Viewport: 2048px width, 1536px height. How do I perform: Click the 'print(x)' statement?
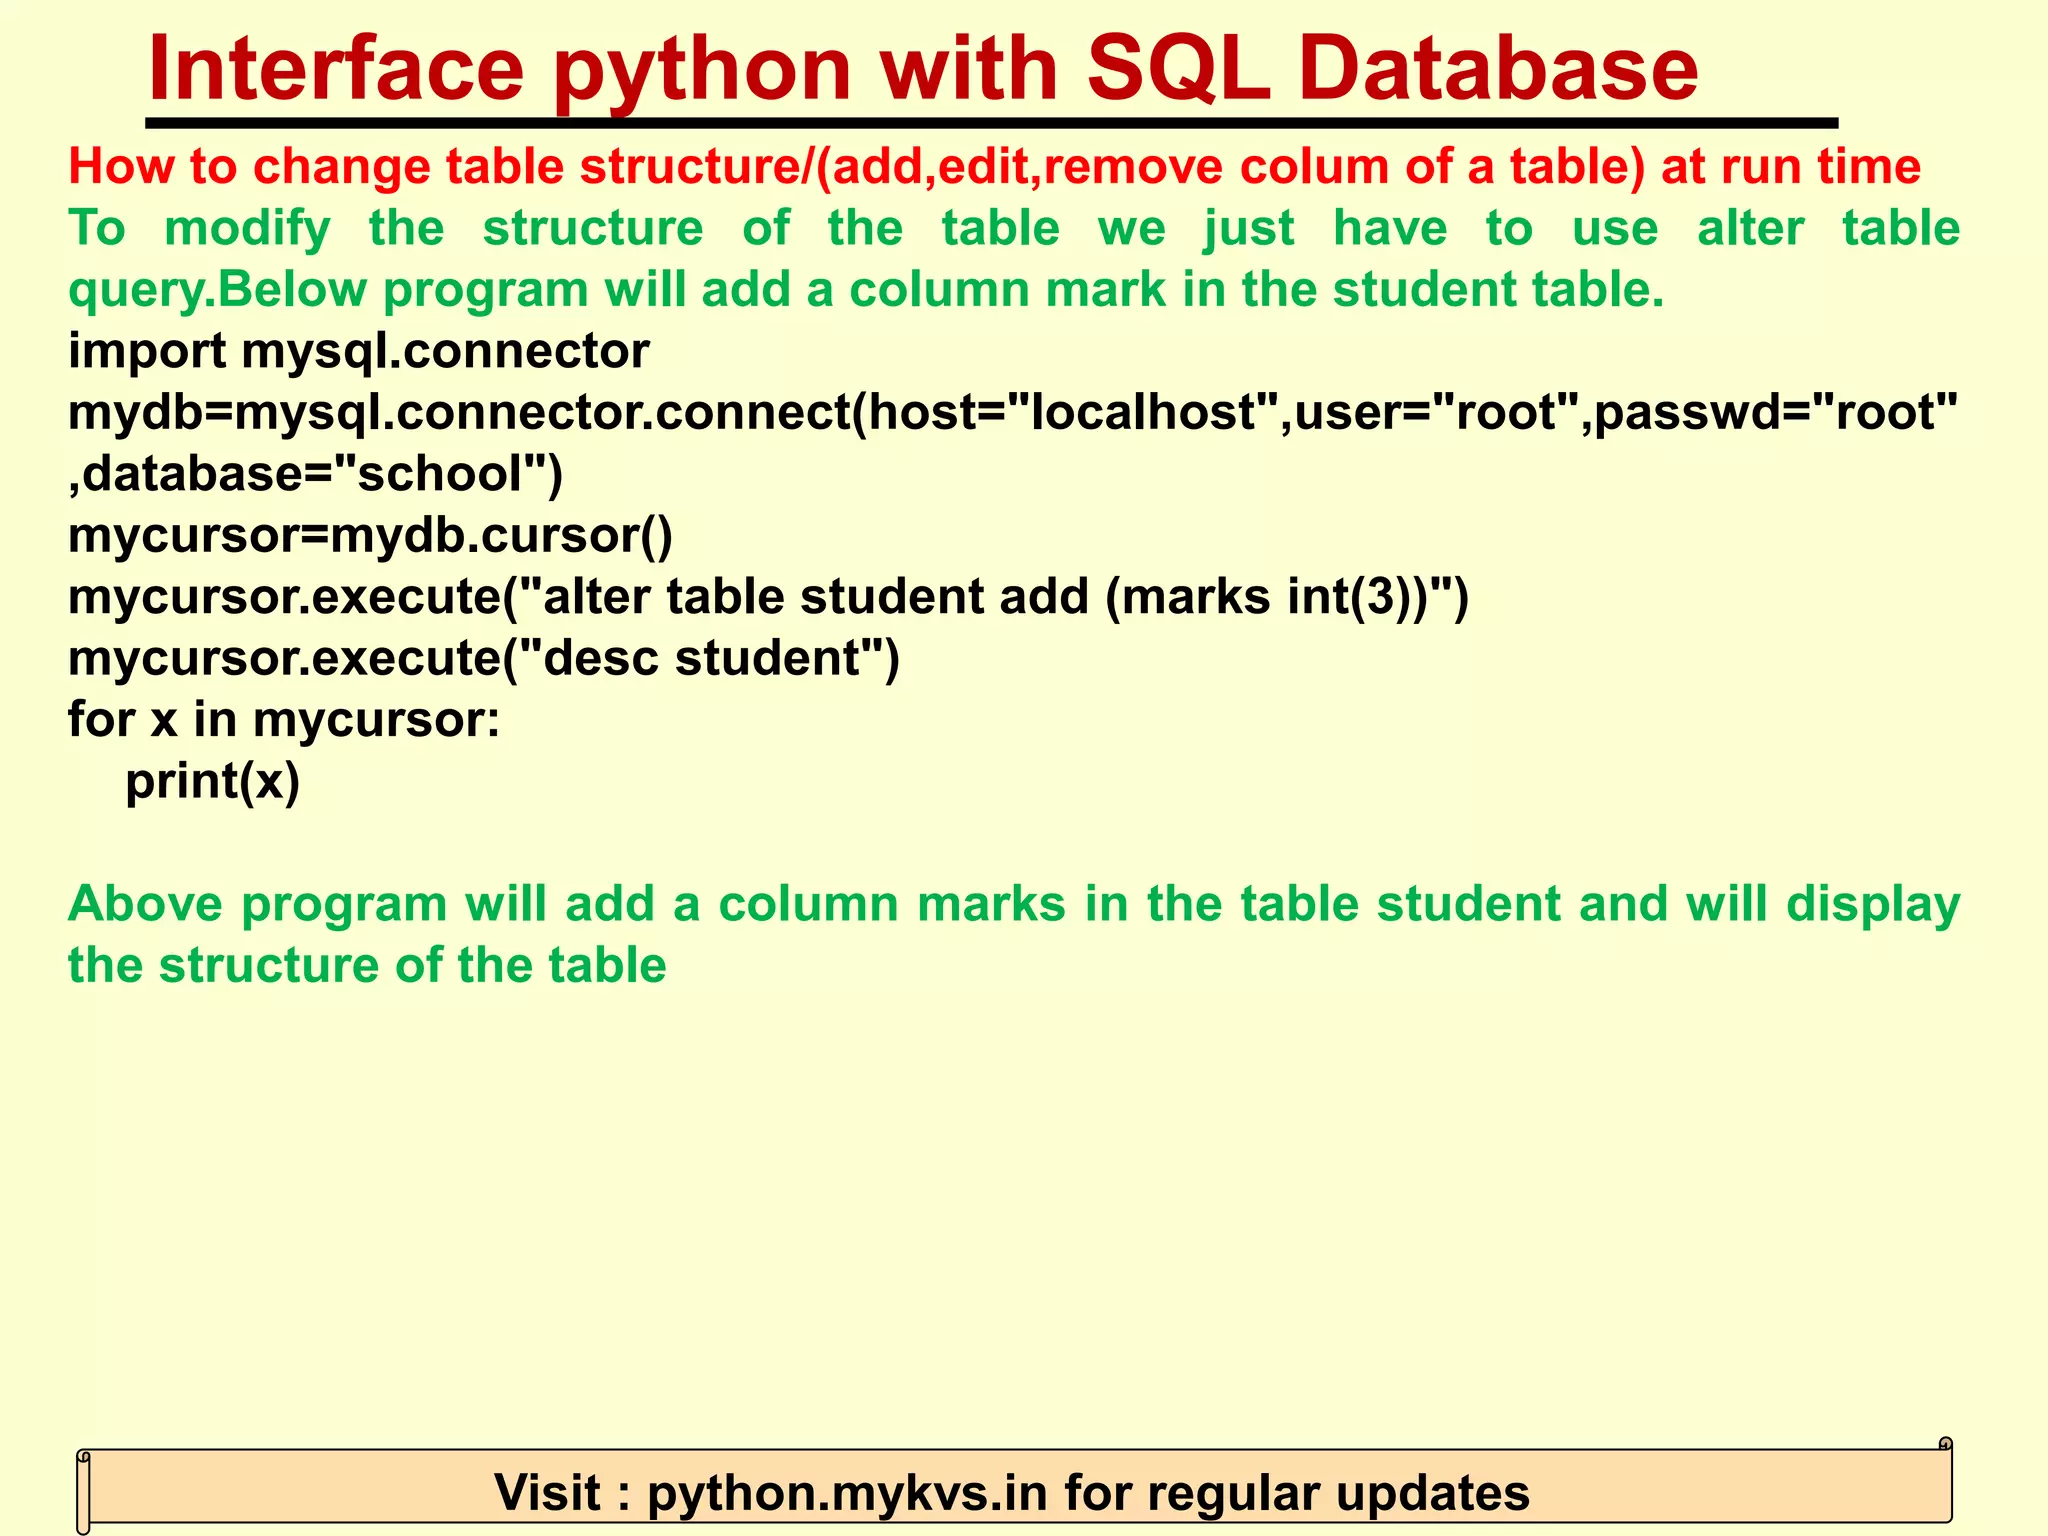click(x=212, y=781)
